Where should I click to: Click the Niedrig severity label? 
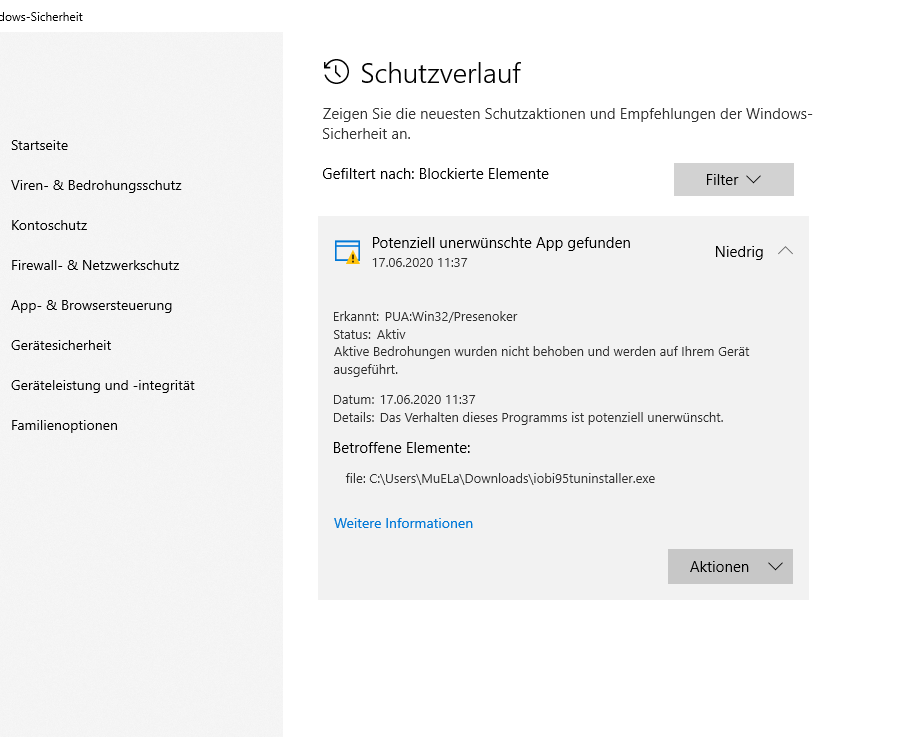pos(739,252)
